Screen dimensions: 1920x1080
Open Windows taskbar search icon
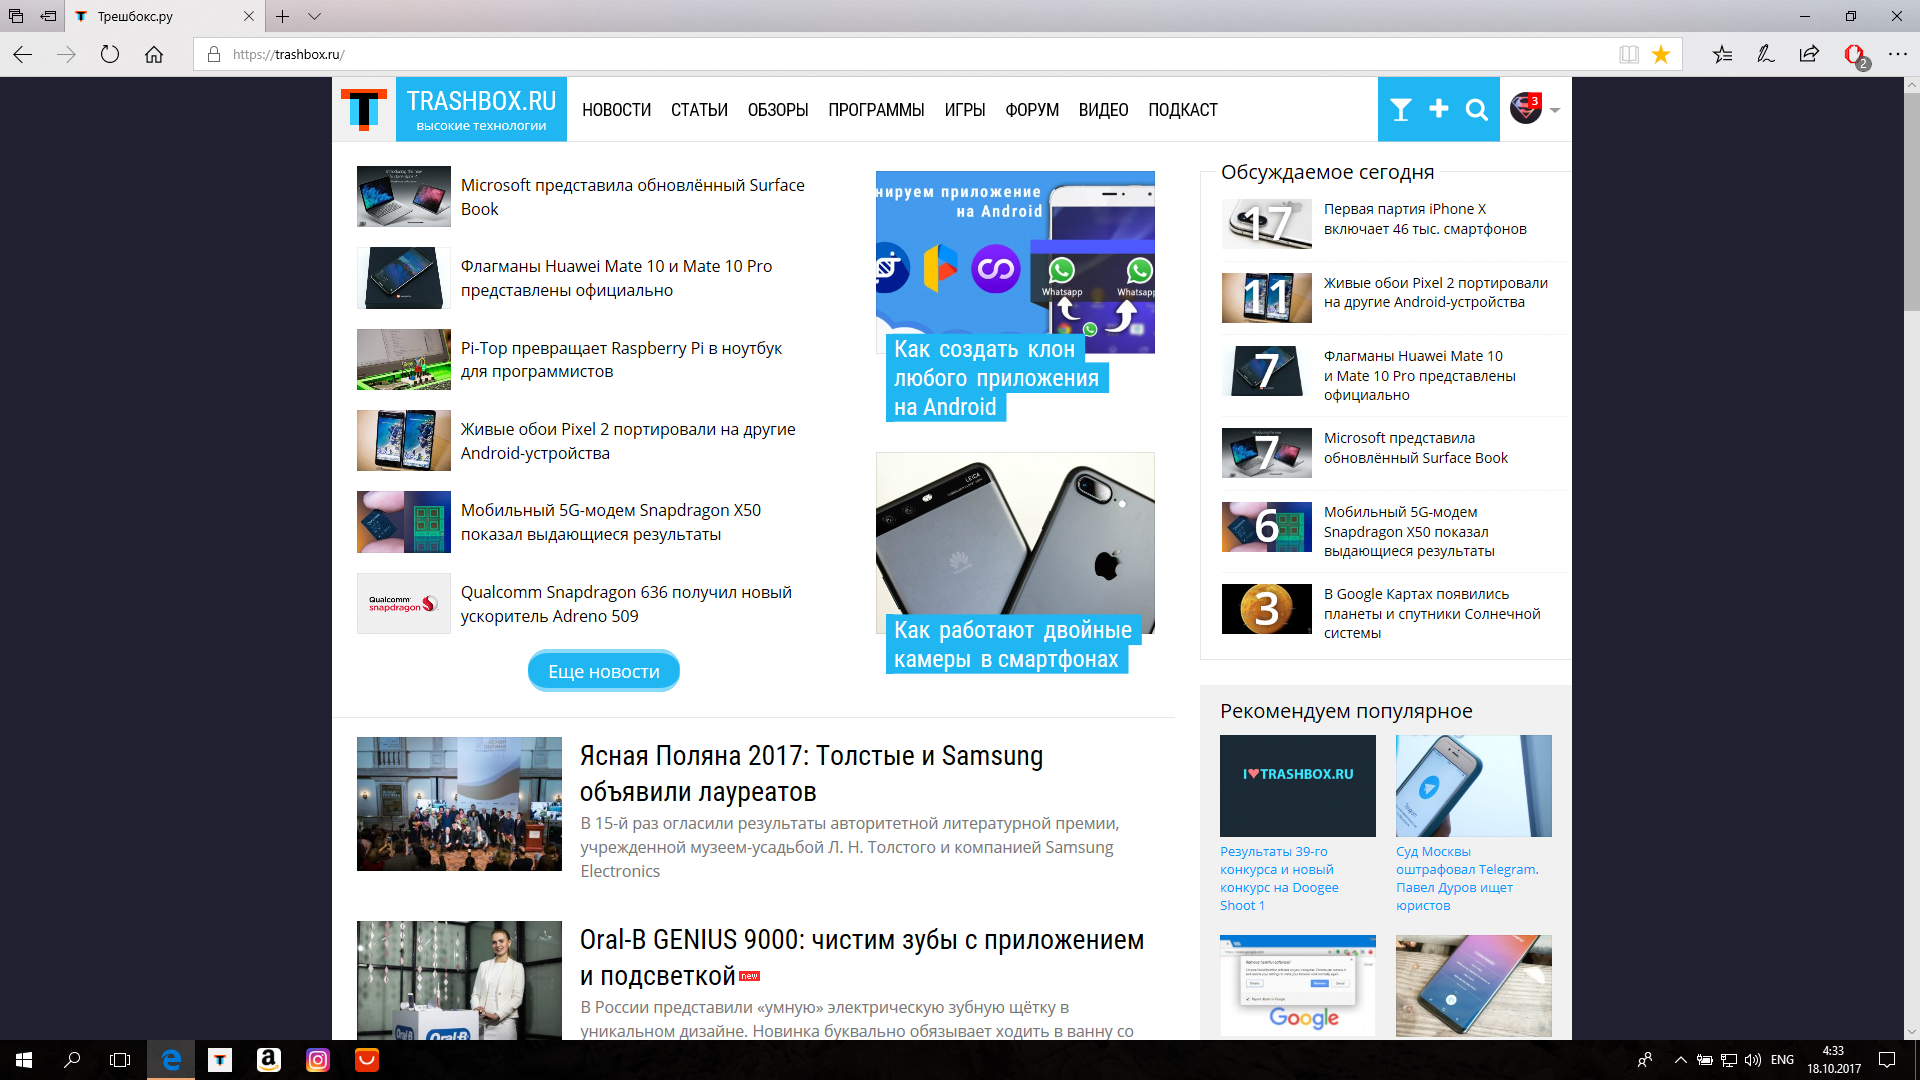(72, 1060)
